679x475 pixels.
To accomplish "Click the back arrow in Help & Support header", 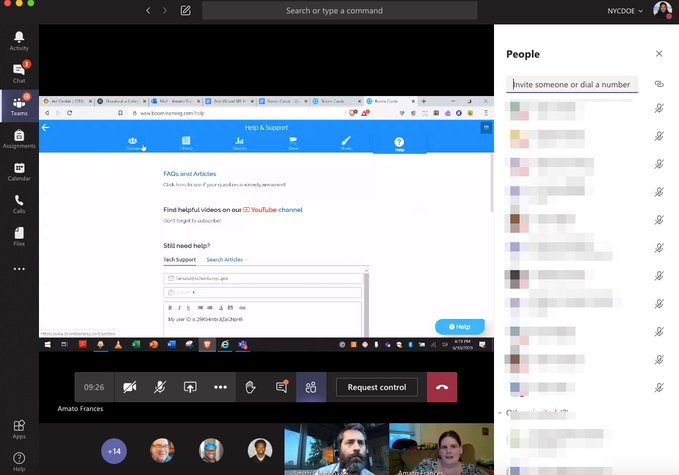I will [45, 127].
